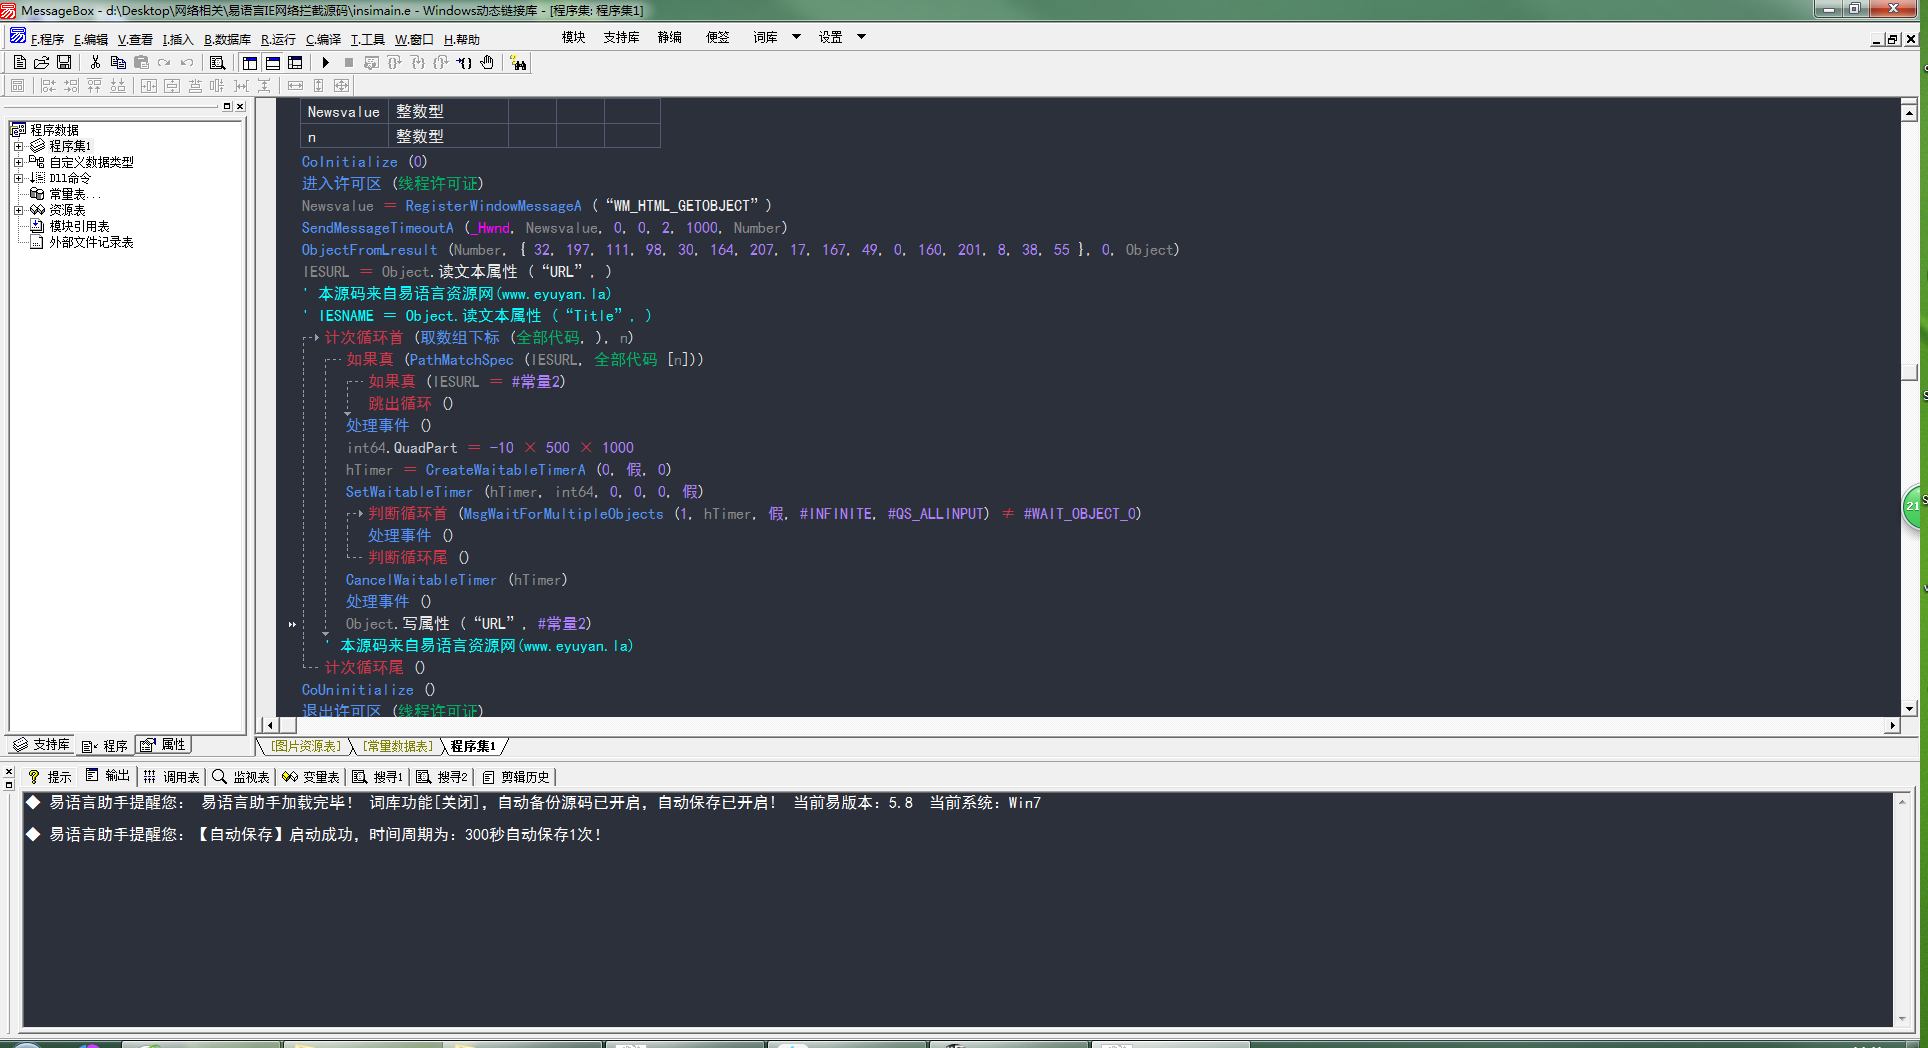Click the same-height resize layout icon
1928x1048 pixels.
click(319, 86)
